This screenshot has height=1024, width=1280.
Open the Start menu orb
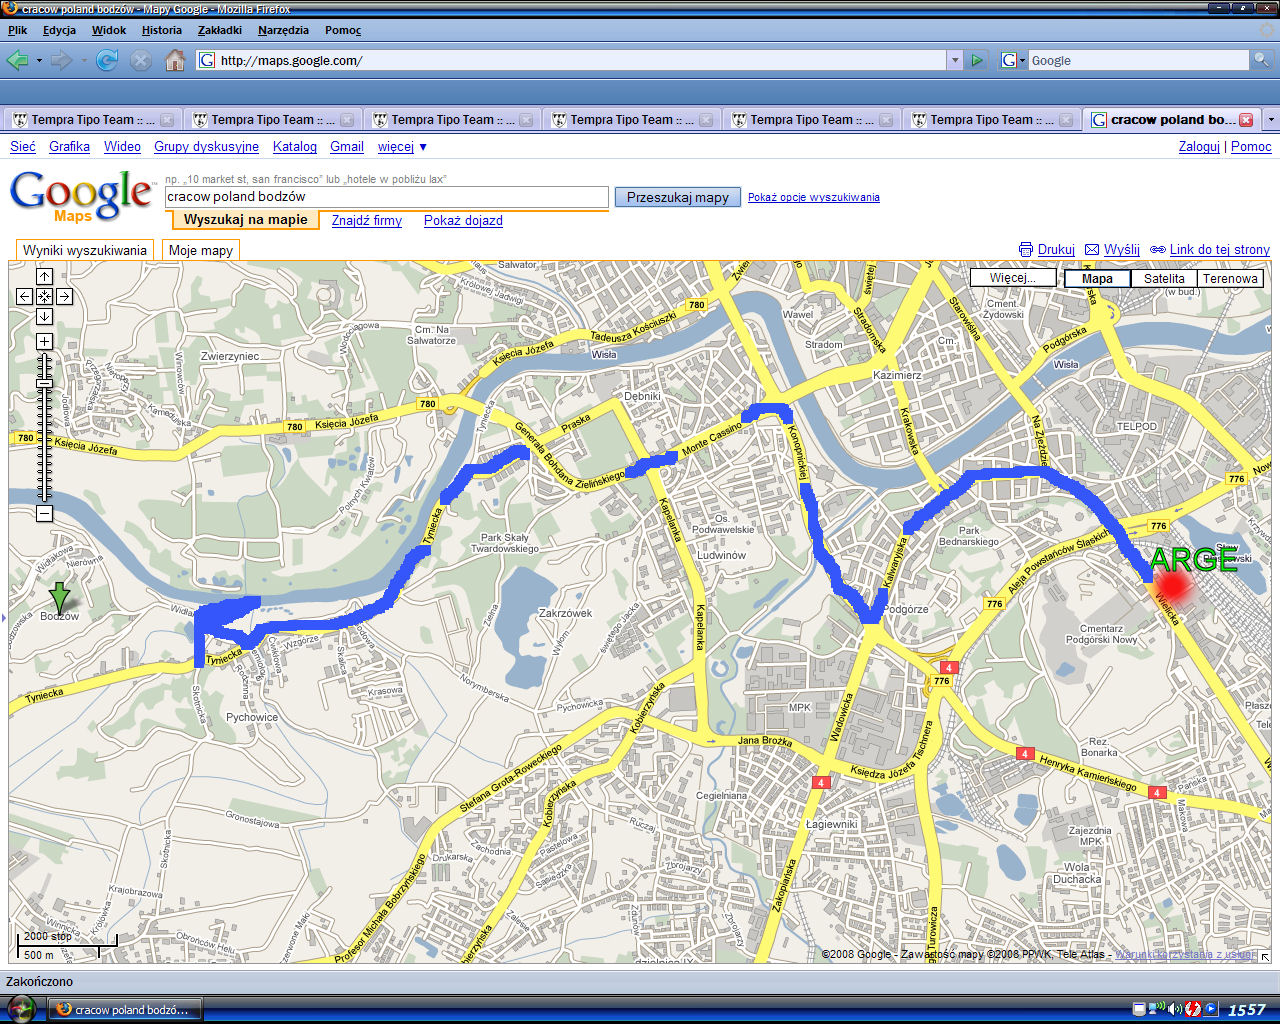tap(22, 1009)
